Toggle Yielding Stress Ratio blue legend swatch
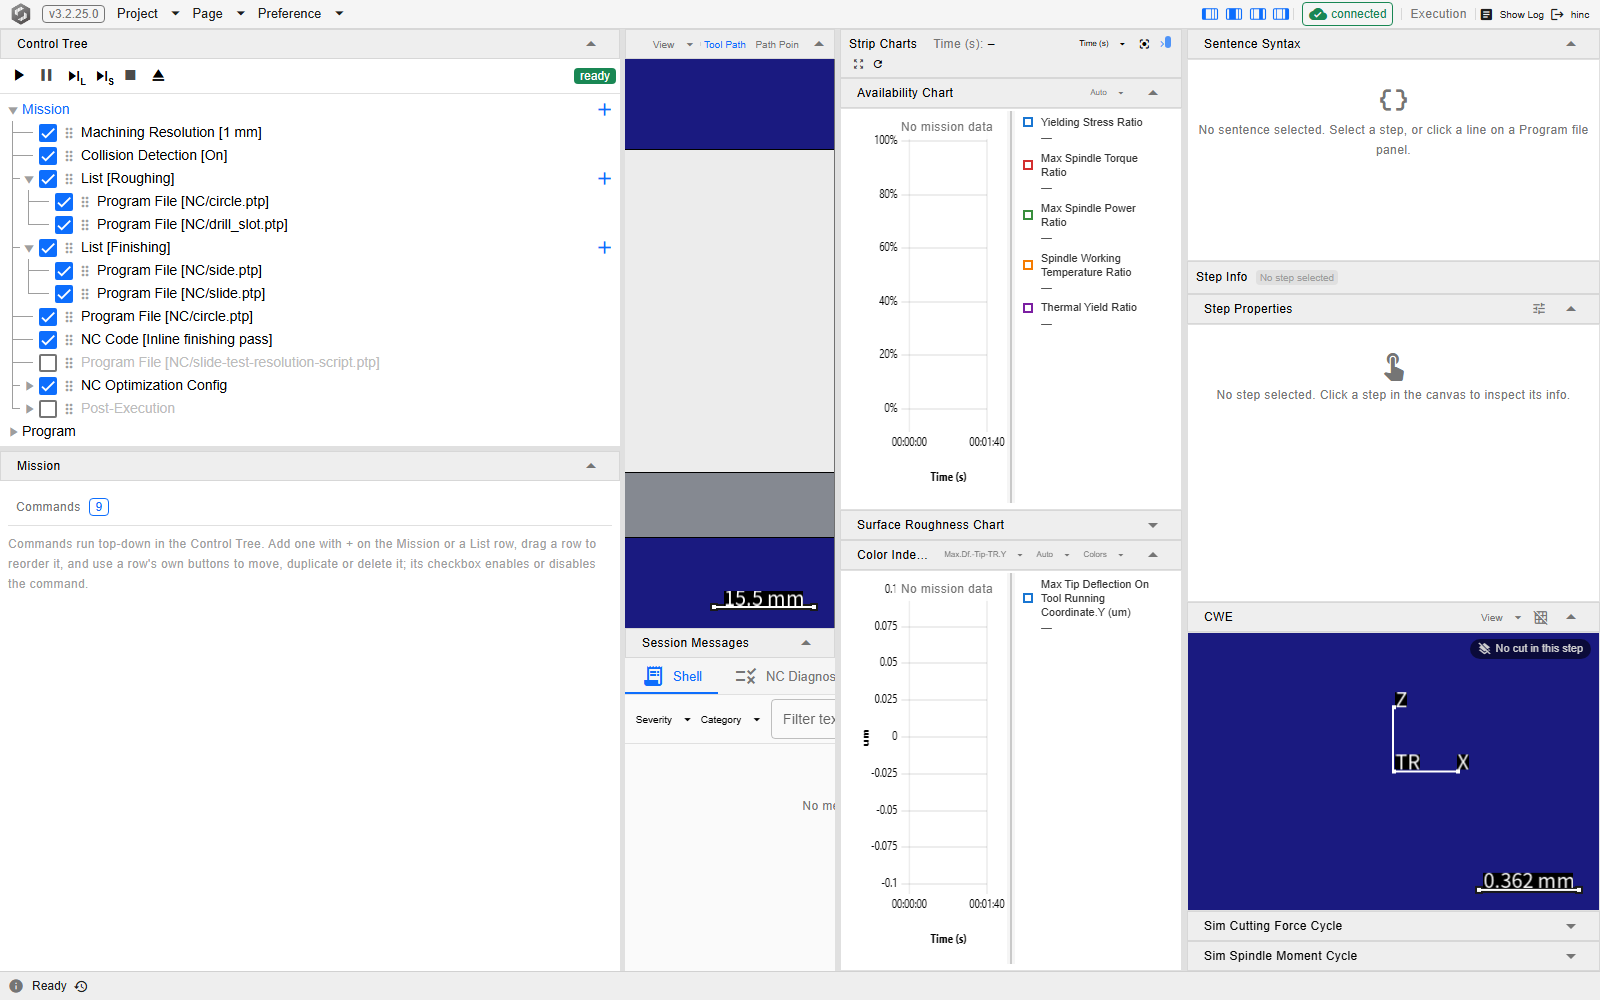The image size is (1600, 1000). (1028, 122)
